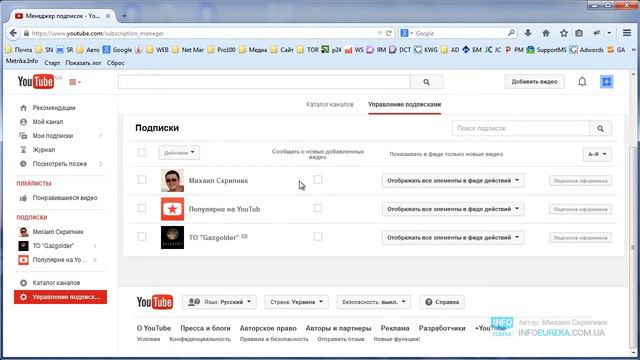Open search engine selector in Google box

(x=407, y=33)
